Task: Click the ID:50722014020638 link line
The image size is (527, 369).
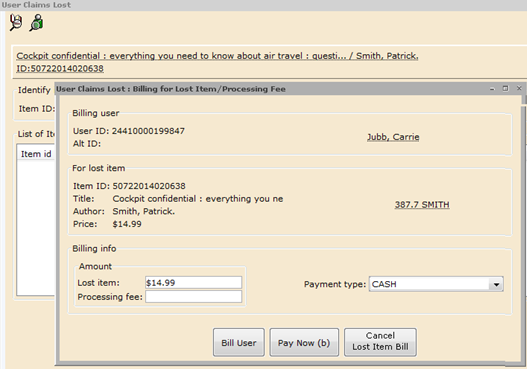Action: click(60, 69)
